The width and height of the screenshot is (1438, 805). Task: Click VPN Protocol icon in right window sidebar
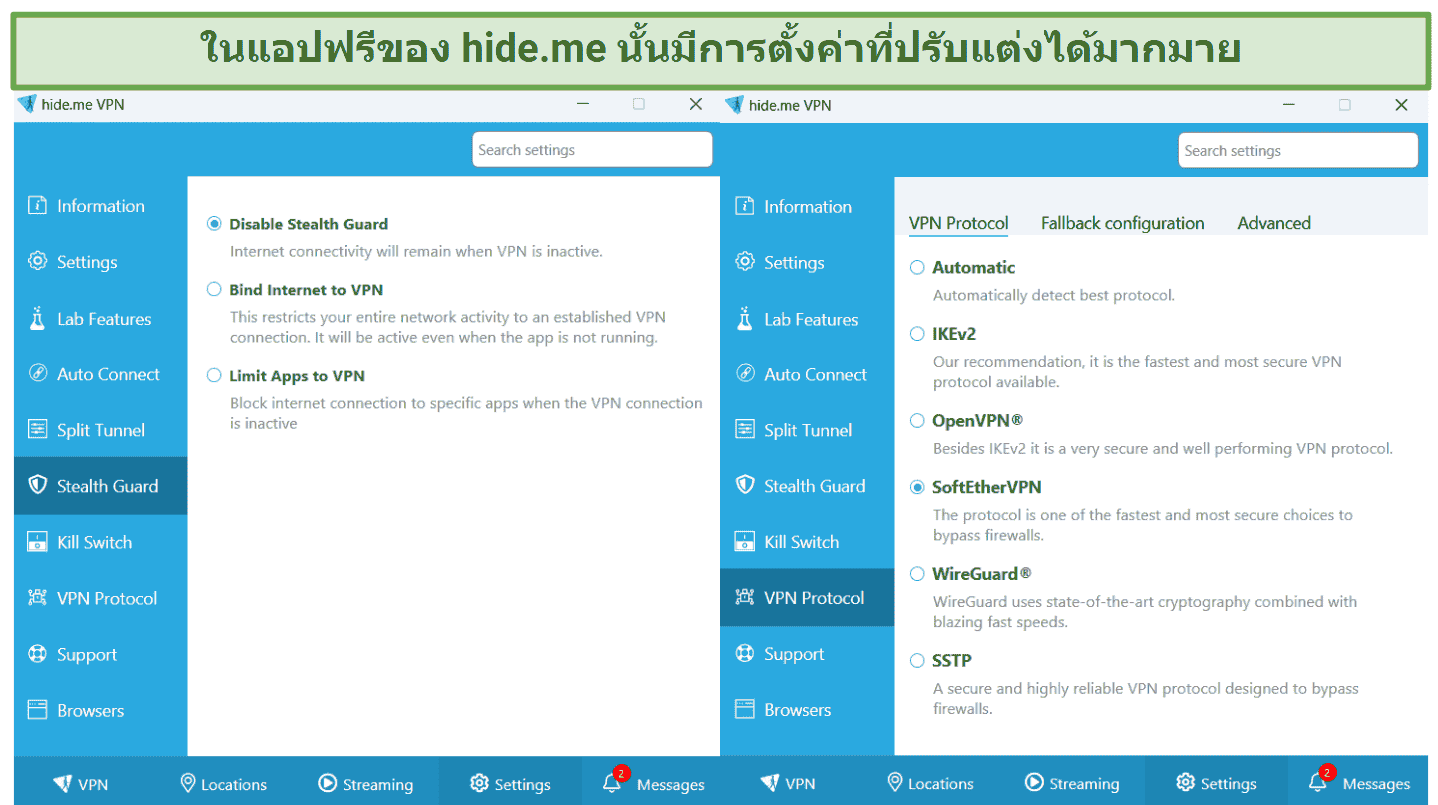(745, 598)
